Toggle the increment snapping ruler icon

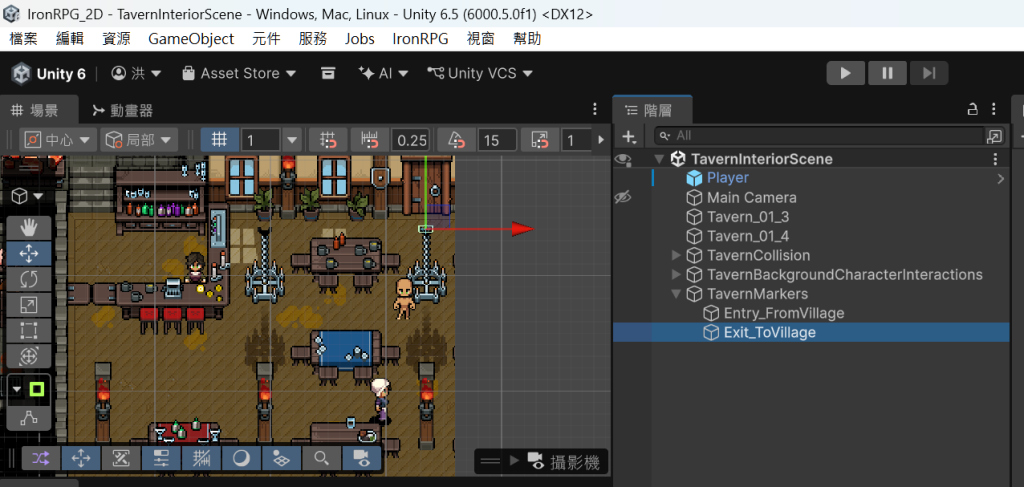[x=370, y=140]
